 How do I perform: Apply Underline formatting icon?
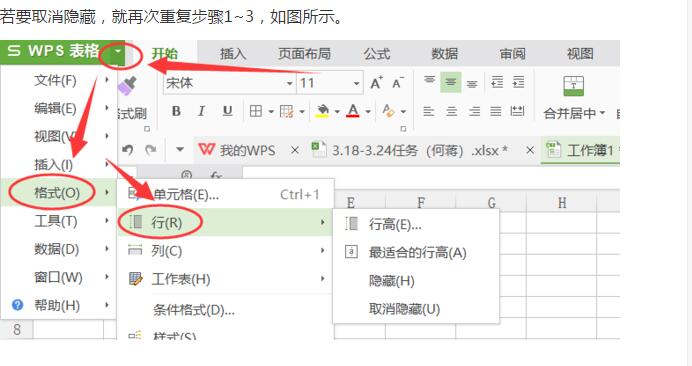click(227, 111)
